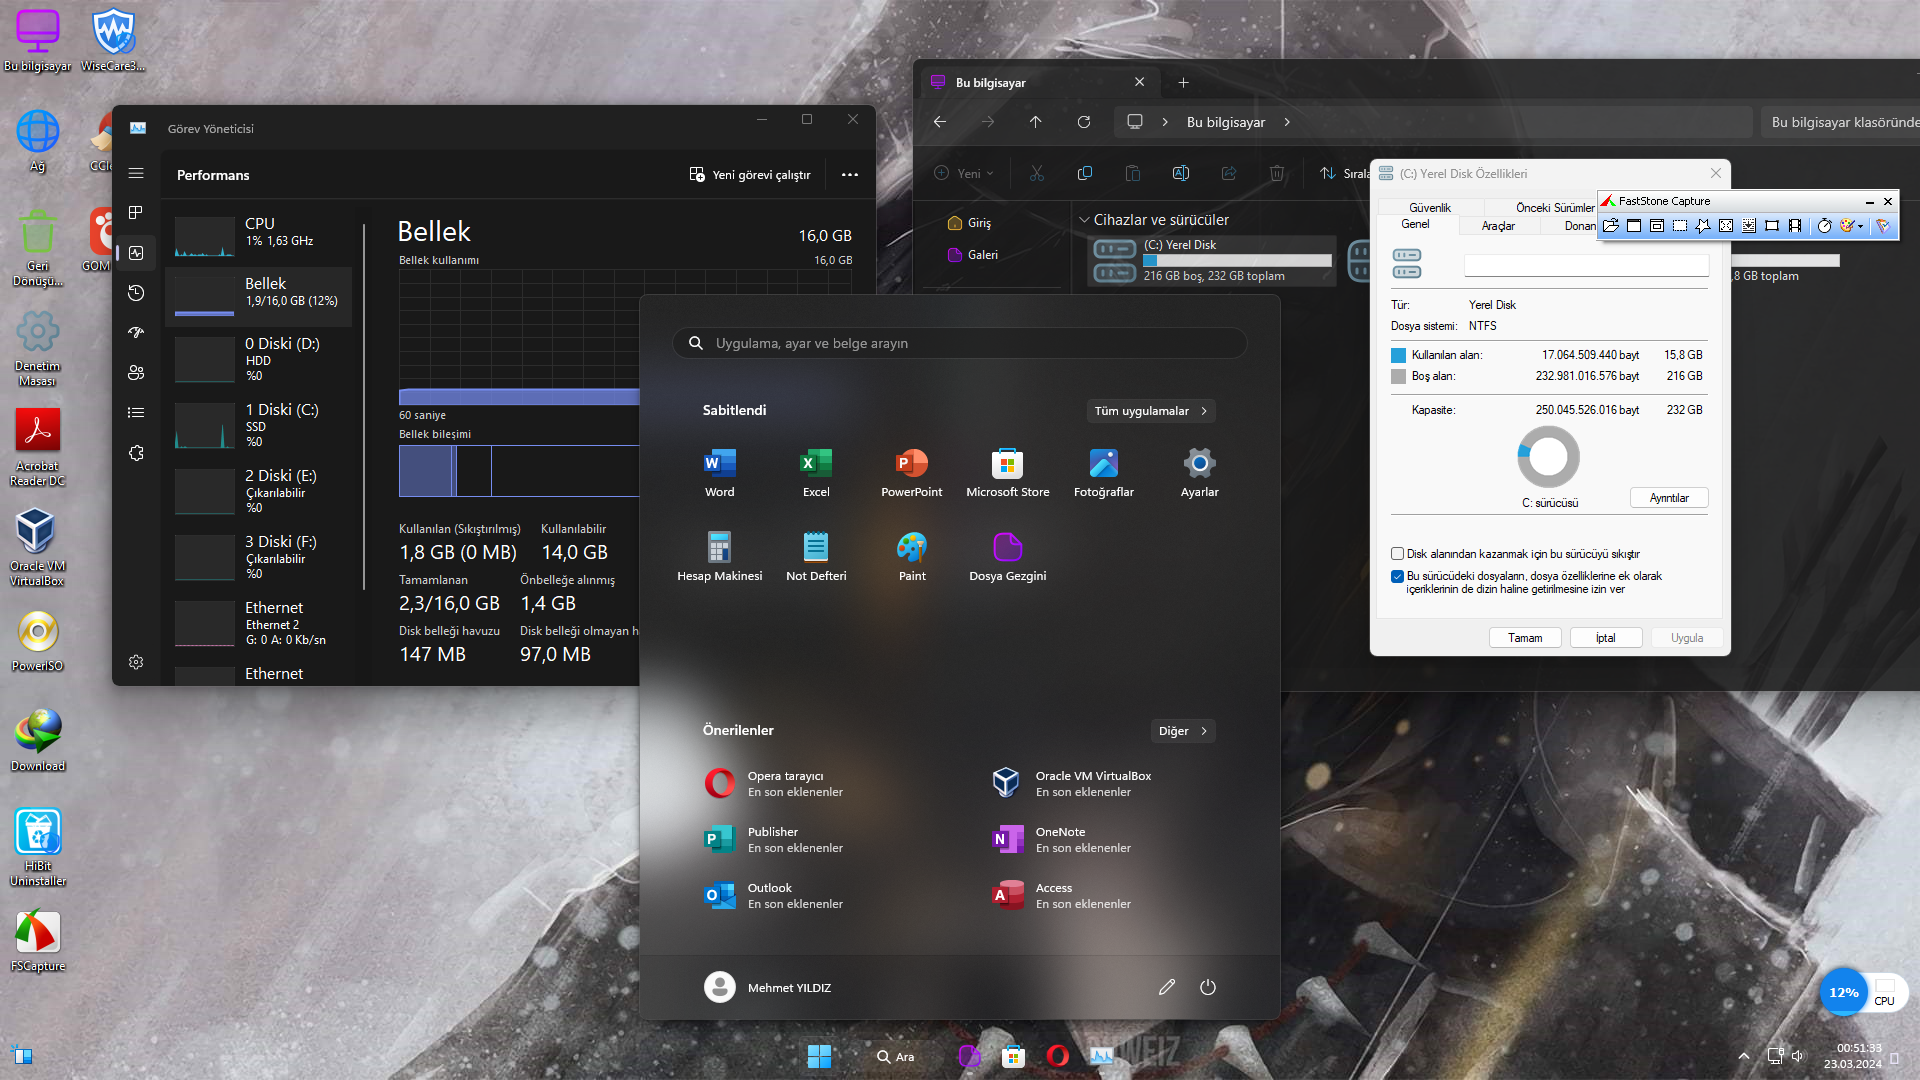Open Task Manager hamburger navigation menu
1920x1080 pixels.
click(x=136, y=174)
